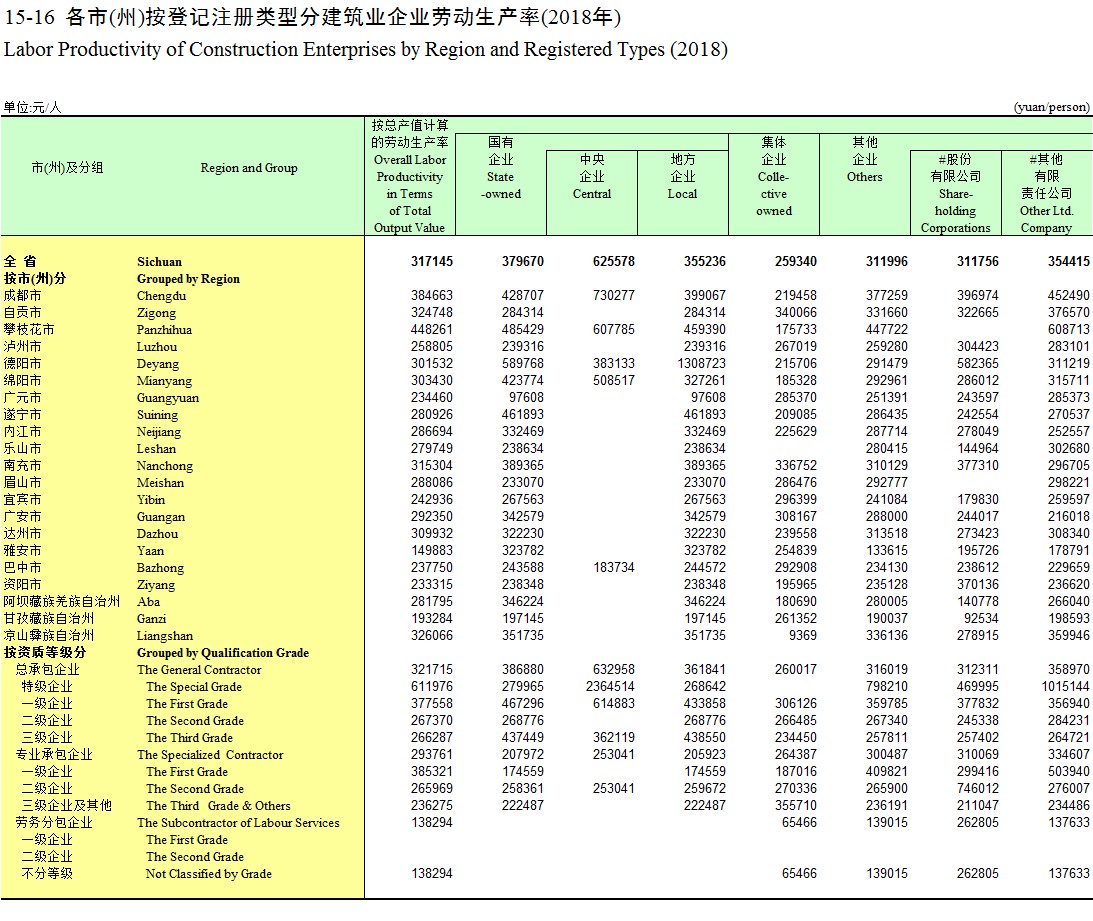
Task: Click the 'Yaan' row label
Action: pos(150,551)
